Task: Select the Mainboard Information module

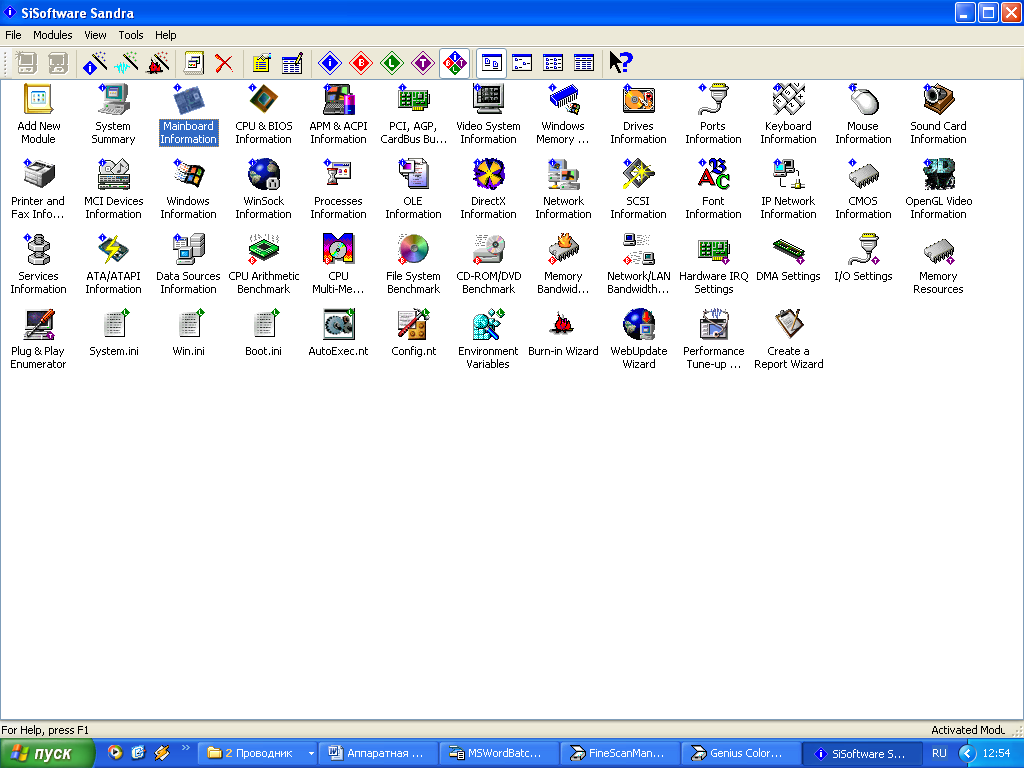Action: (x=188, y=114)
